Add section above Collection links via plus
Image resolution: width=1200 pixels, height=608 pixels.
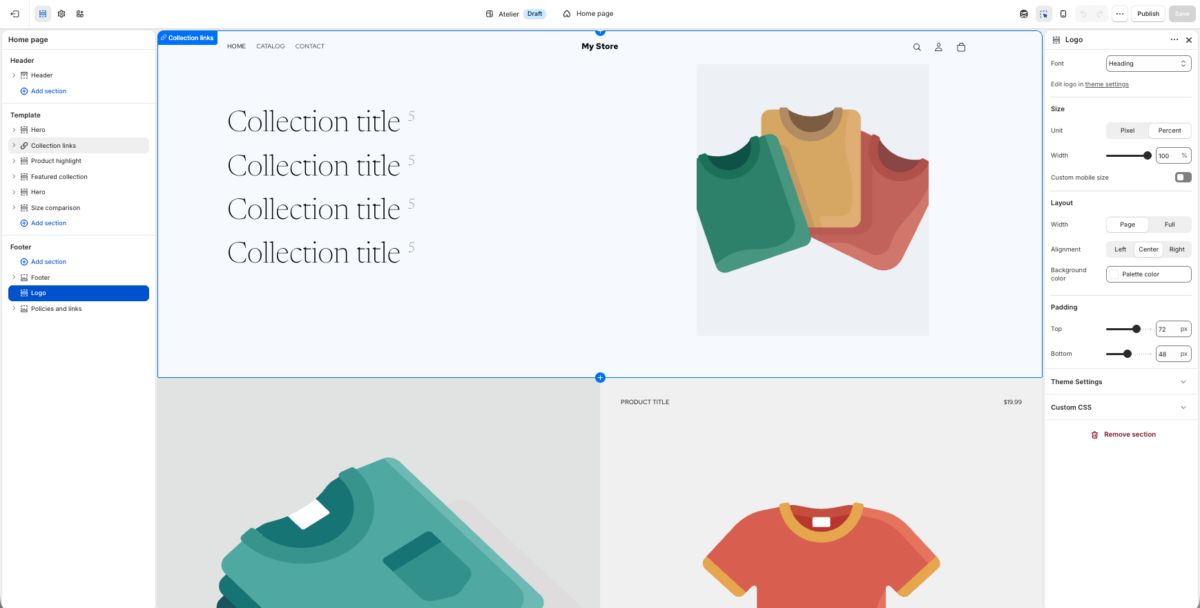point(600,32)
